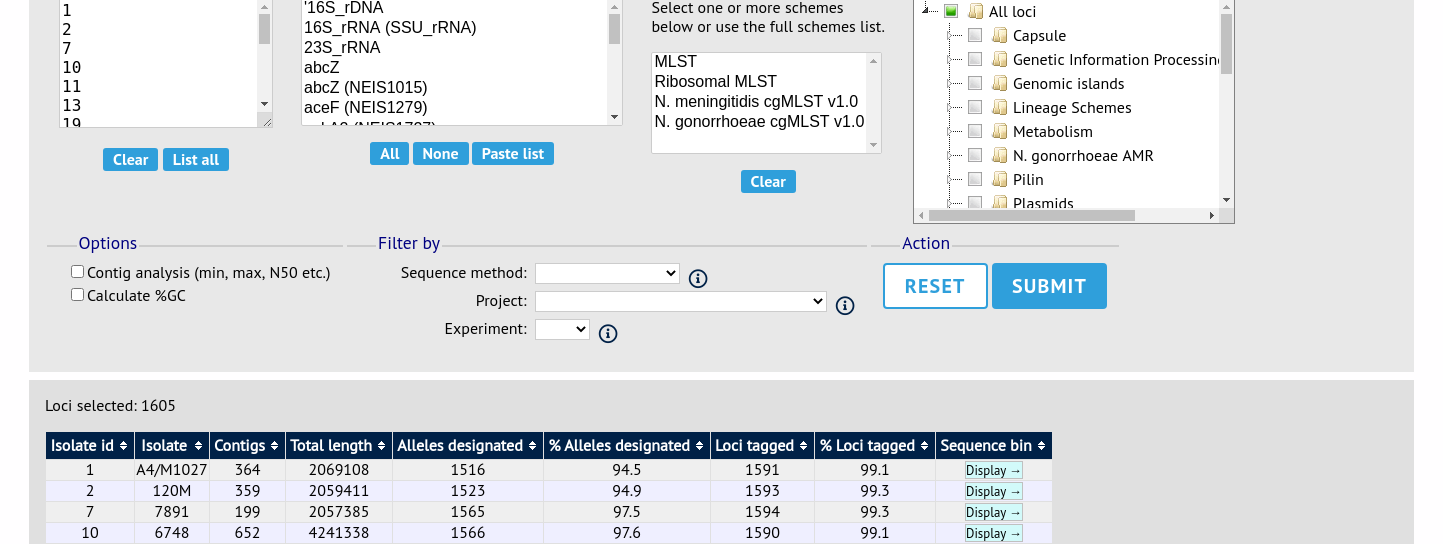Image resolution: width=1443 pixels, height=544 pixels.
Task: Open the Project dropdown
Action: pyautogui.click(x=681, y=301)
